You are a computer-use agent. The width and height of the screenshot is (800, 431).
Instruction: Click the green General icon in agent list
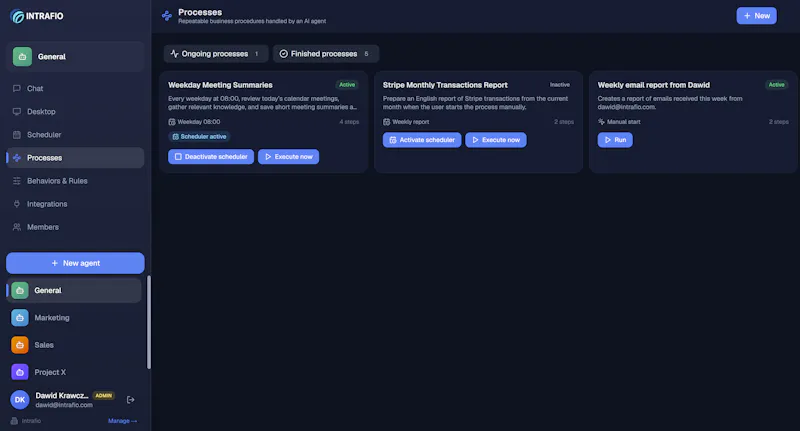tap(20, 290)
